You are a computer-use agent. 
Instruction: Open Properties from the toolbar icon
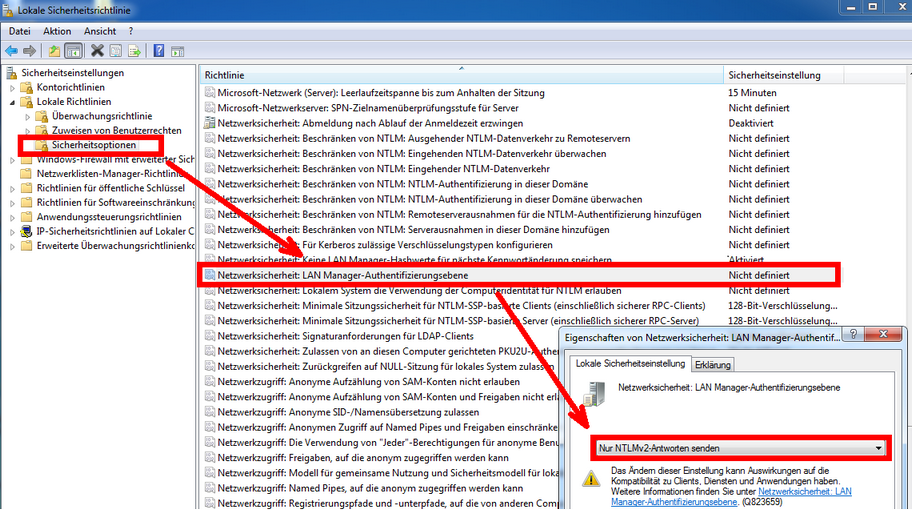point(116,51)
